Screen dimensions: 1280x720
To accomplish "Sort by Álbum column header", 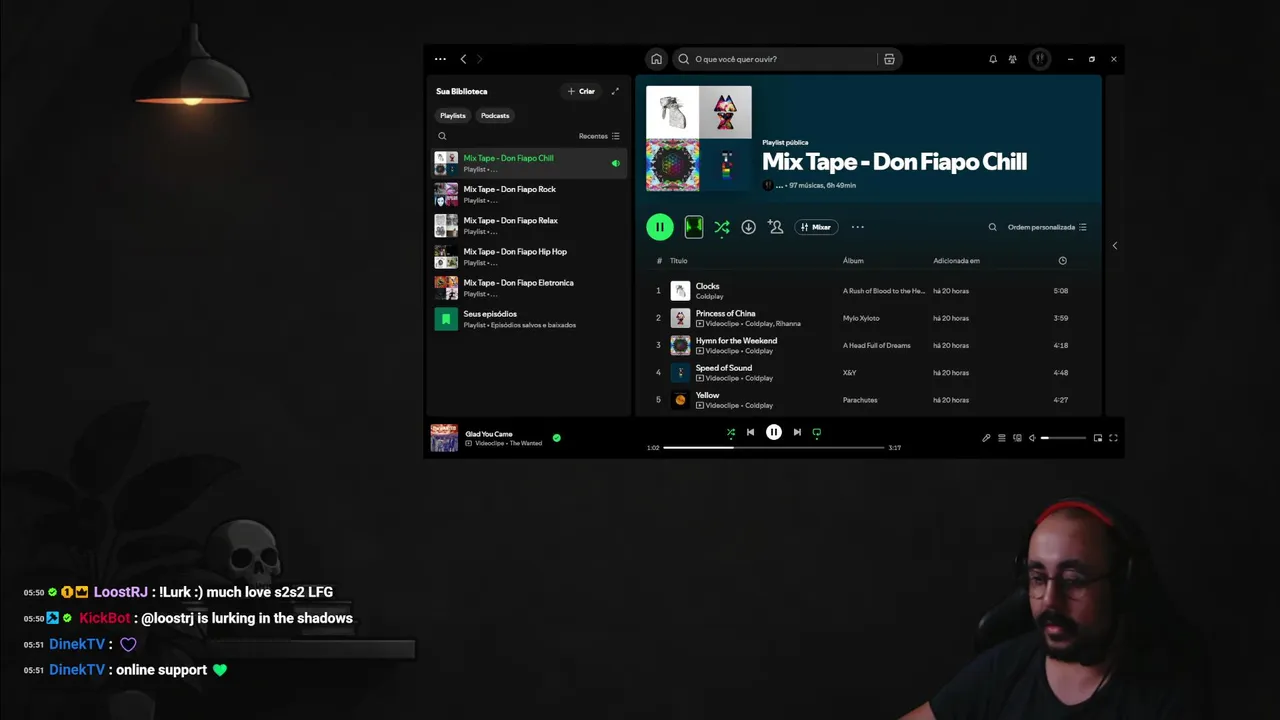I will point(853,261).
